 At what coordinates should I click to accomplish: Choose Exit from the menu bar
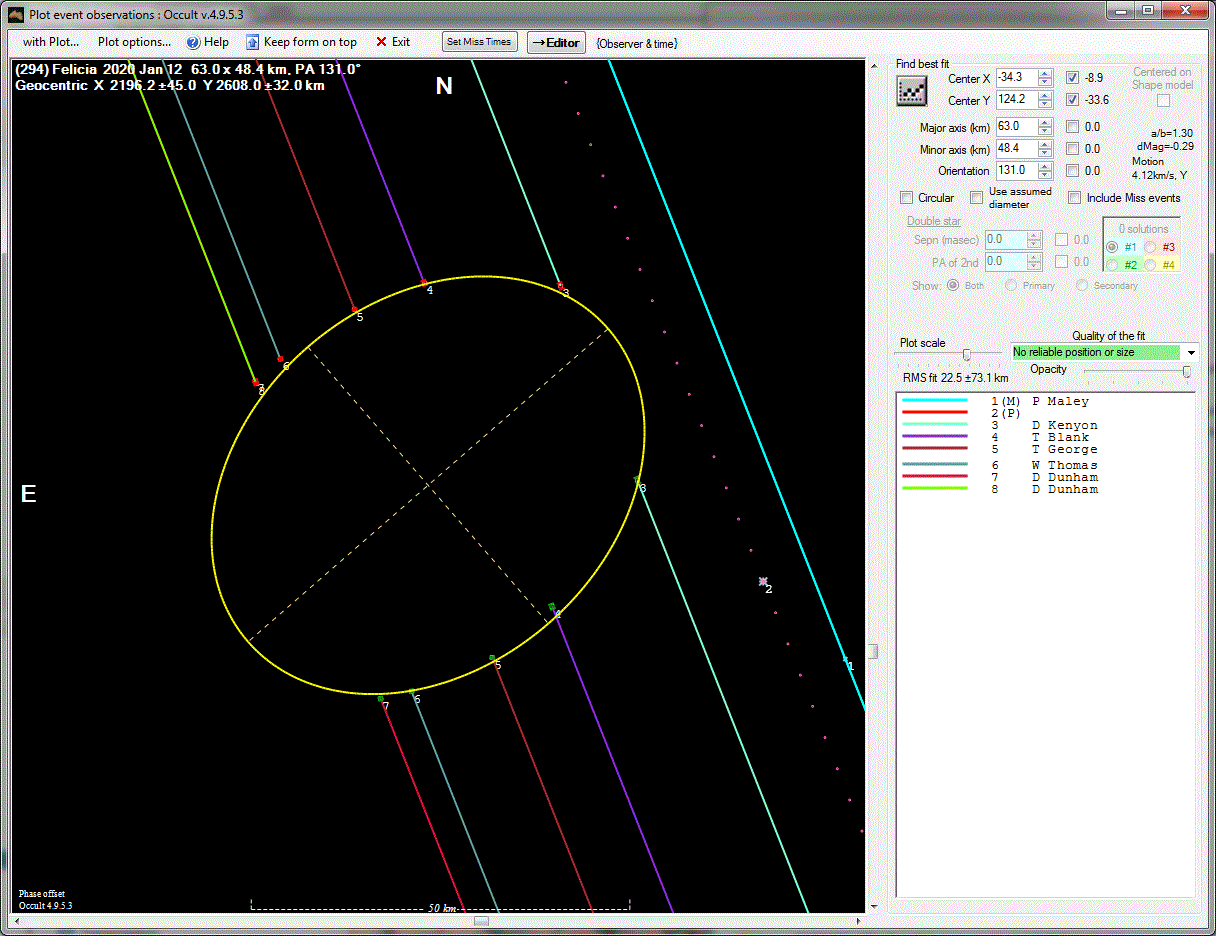pos(401,42)
